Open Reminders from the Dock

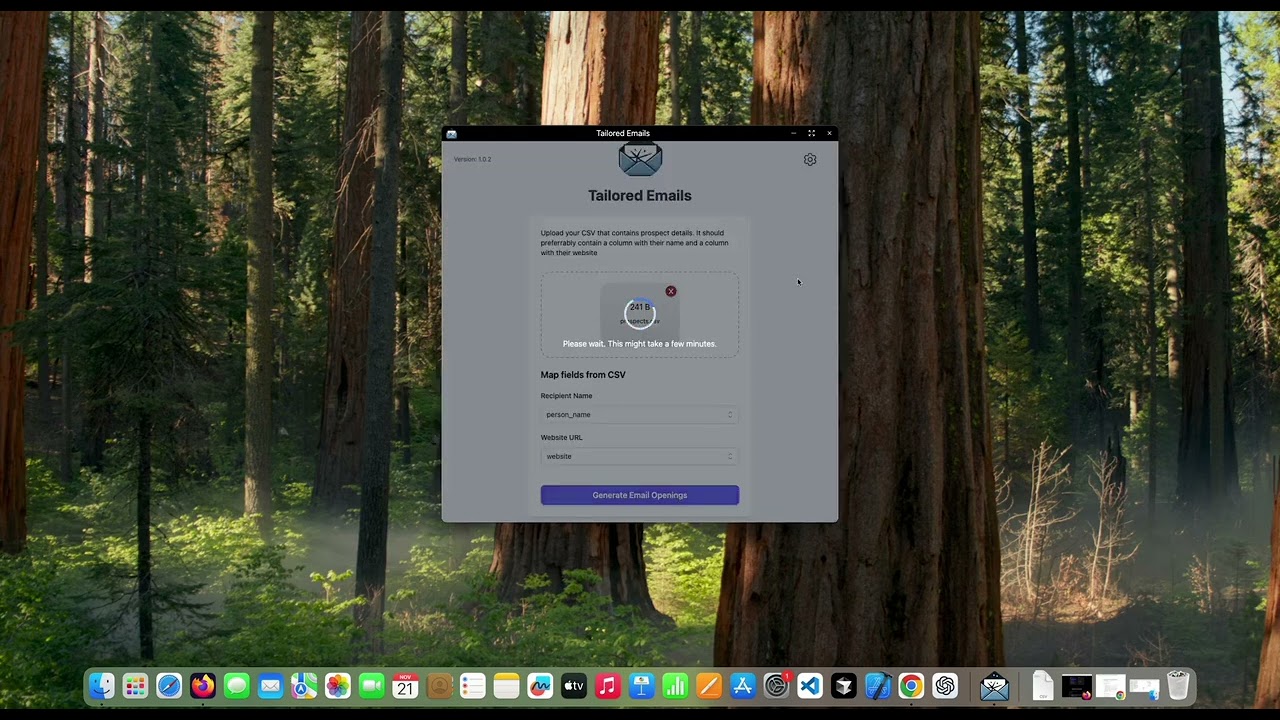coord(473,686)
